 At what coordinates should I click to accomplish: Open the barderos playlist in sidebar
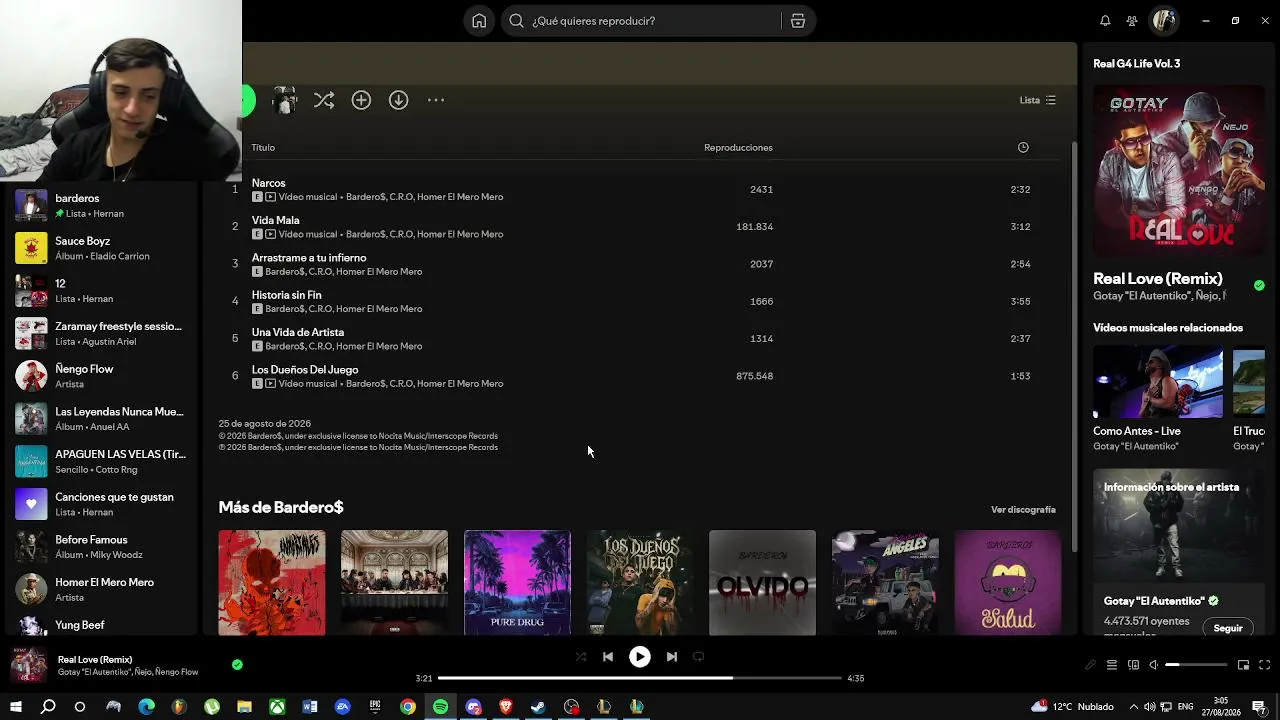[x=100, y=205]
